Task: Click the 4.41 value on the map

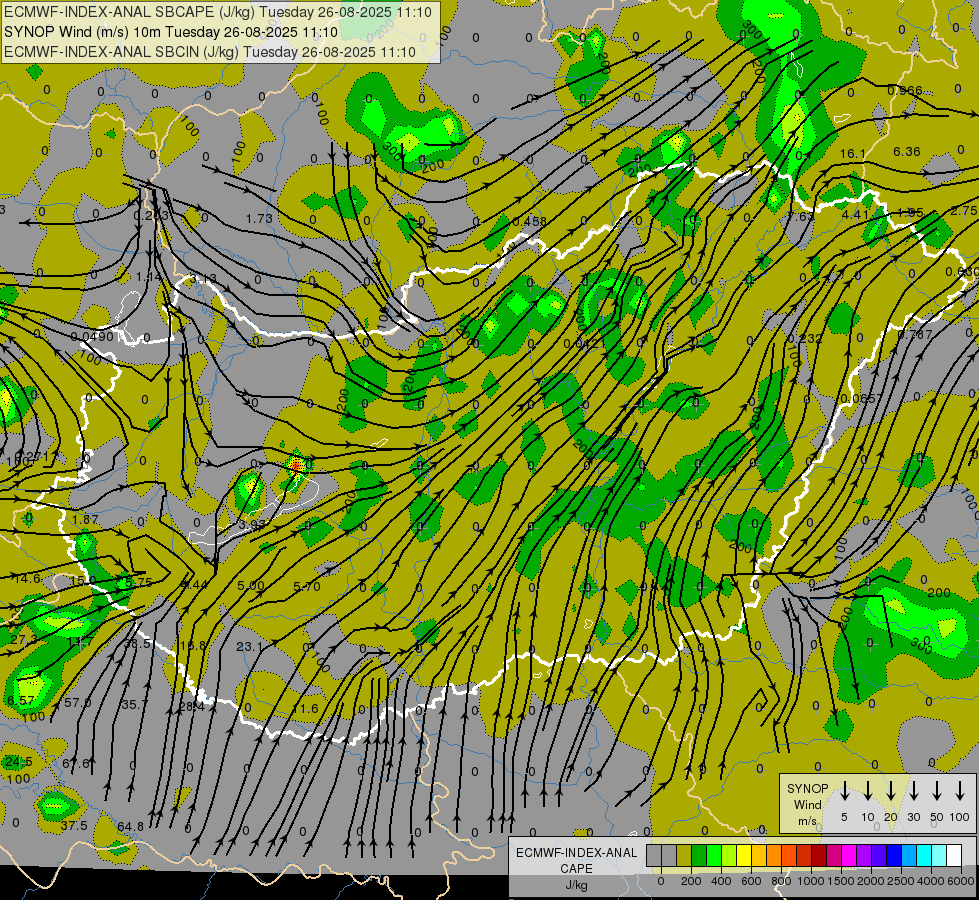Action: point(855,214)
